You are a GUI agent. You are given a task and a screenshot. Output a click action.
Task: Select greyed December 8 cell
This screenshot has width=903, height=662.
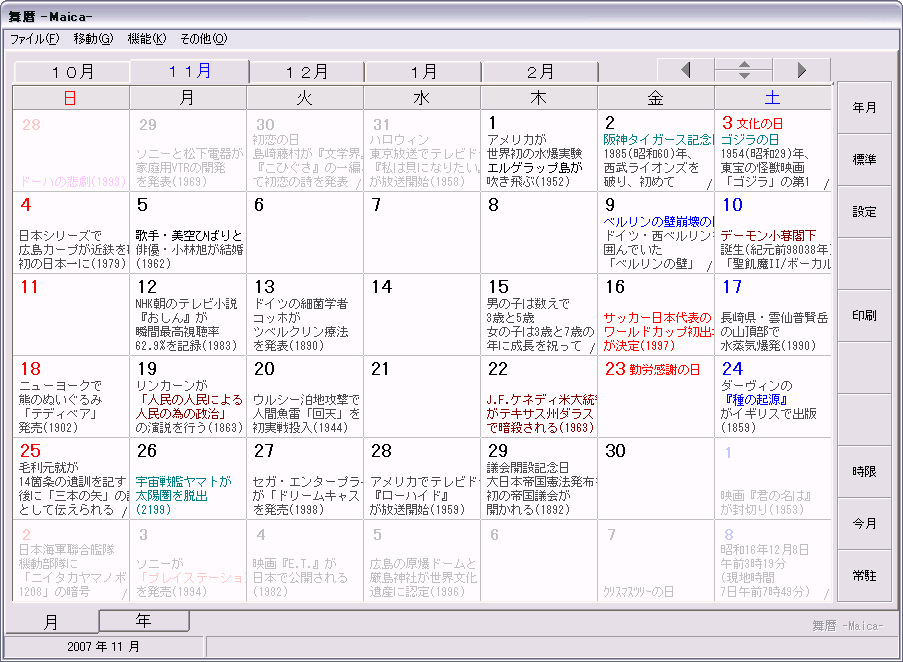pos(773,561)
